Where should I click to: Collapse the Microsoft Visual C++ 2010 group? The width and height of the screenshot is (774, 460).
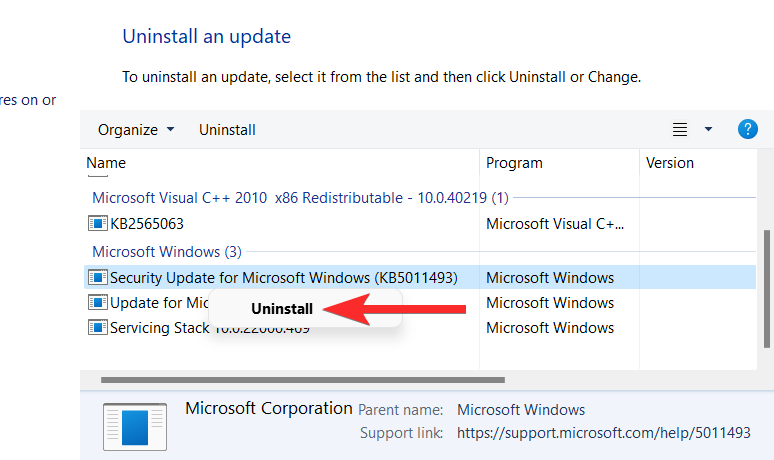300,198
